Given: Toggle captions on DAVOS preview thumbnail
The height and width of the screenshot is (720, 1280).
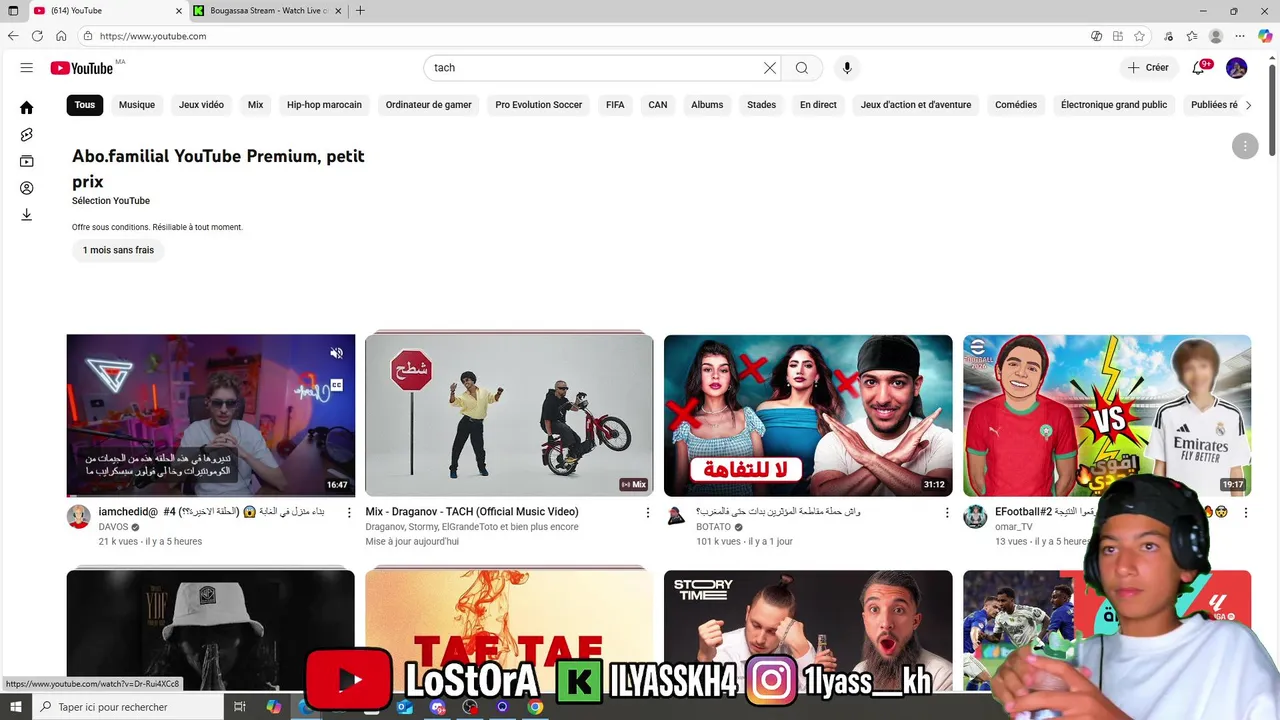Looking at the screenshot, I should click(x=337, y=385).
